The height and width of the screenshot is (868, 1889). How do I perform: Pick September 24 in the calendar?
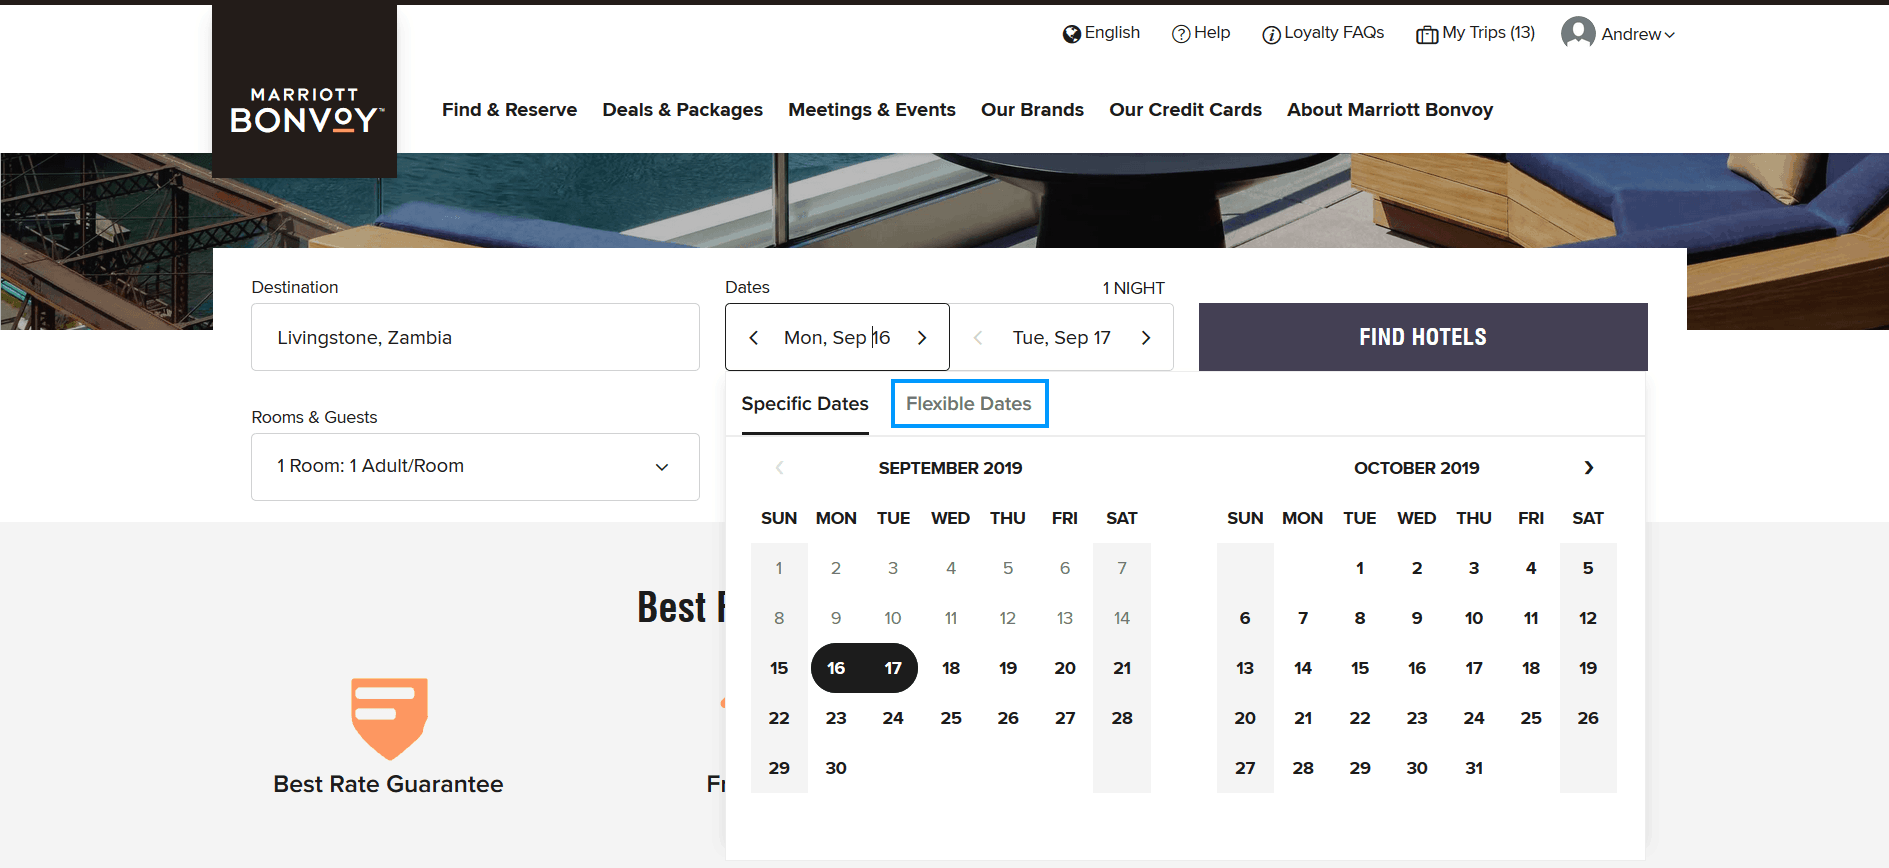pyautogui.click(x=893, y=718)
